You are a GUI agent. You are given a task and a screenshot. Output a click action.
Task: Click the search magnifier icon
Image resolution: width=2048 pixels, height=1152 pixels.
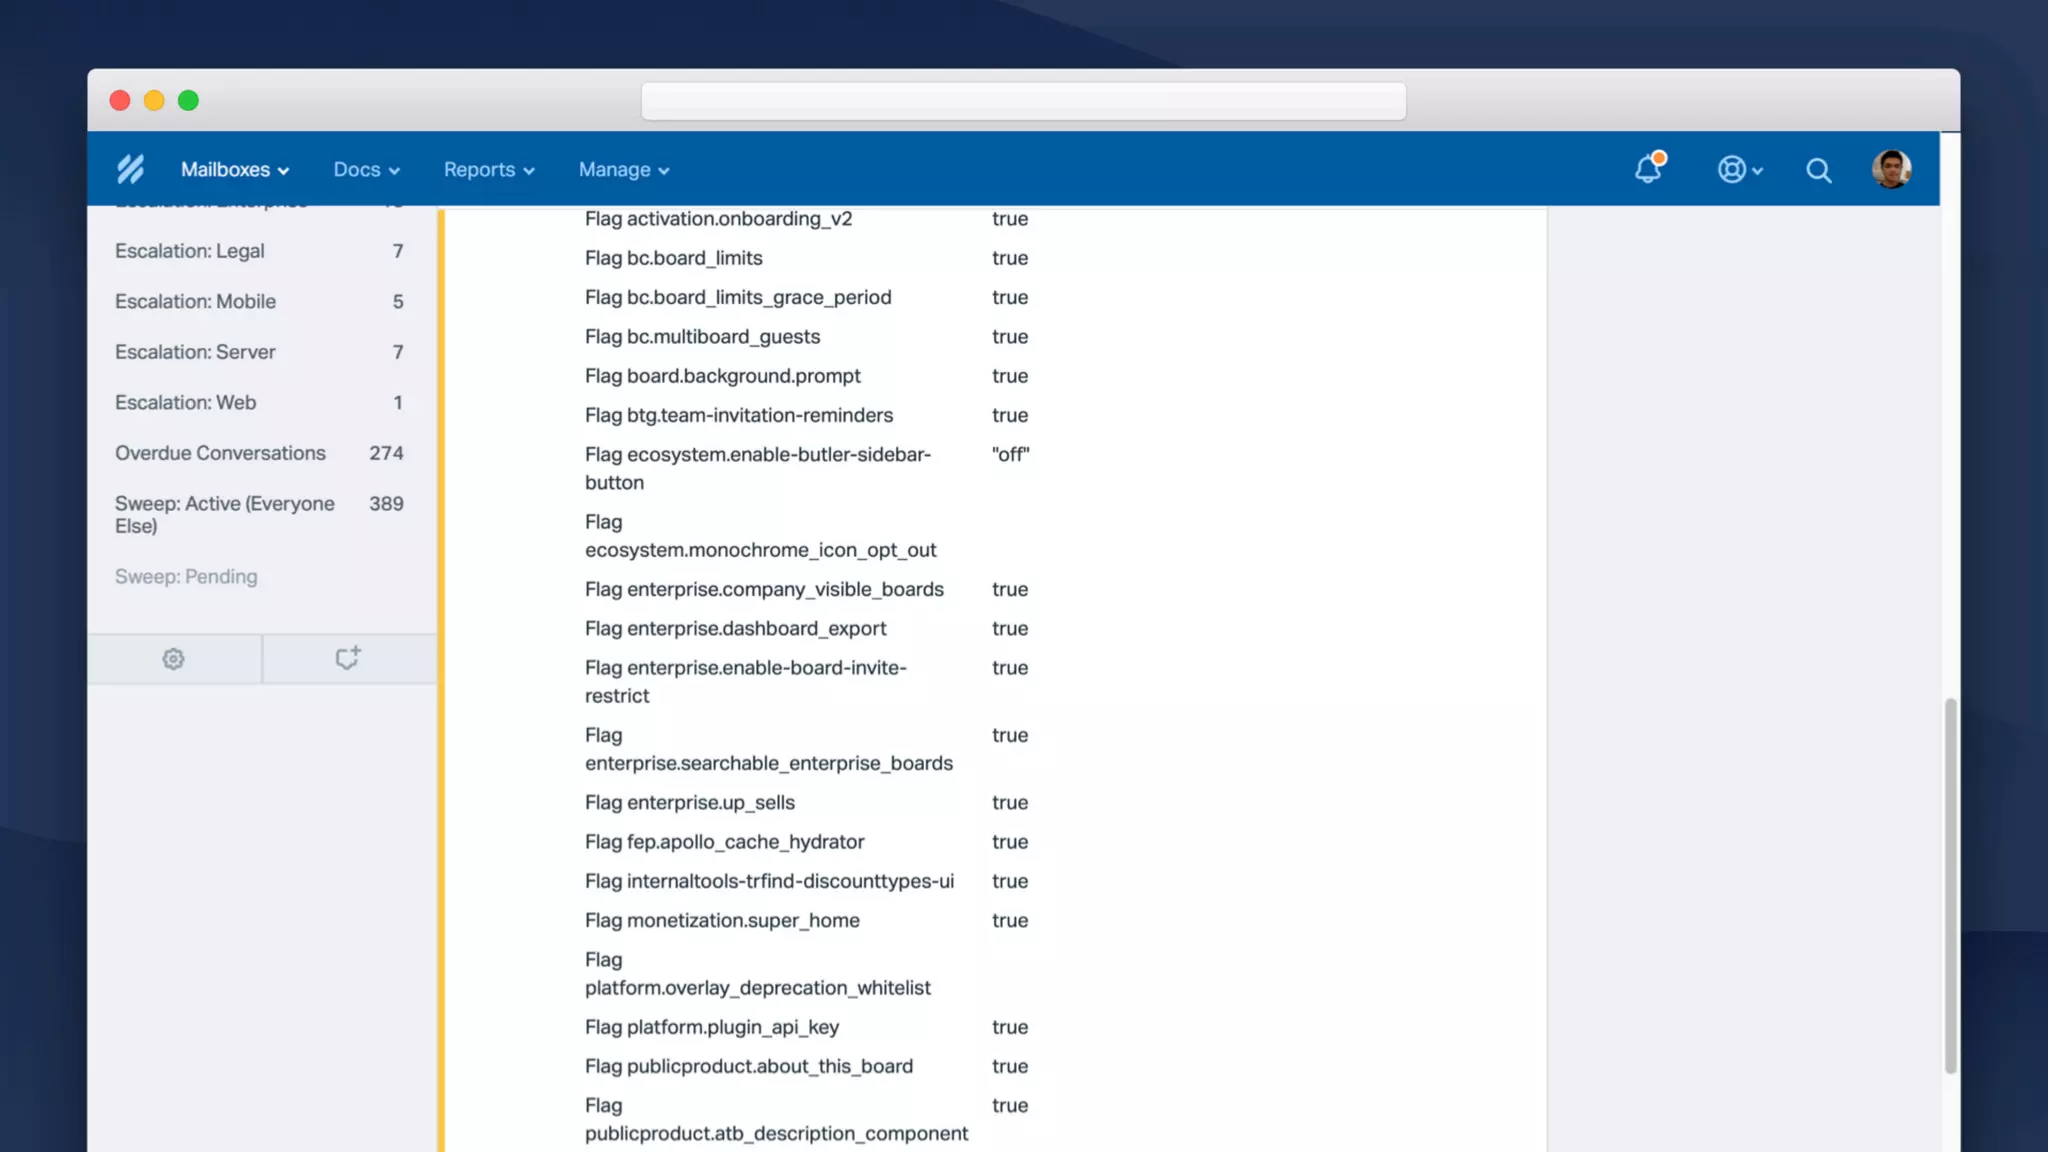pos(1818,170)
